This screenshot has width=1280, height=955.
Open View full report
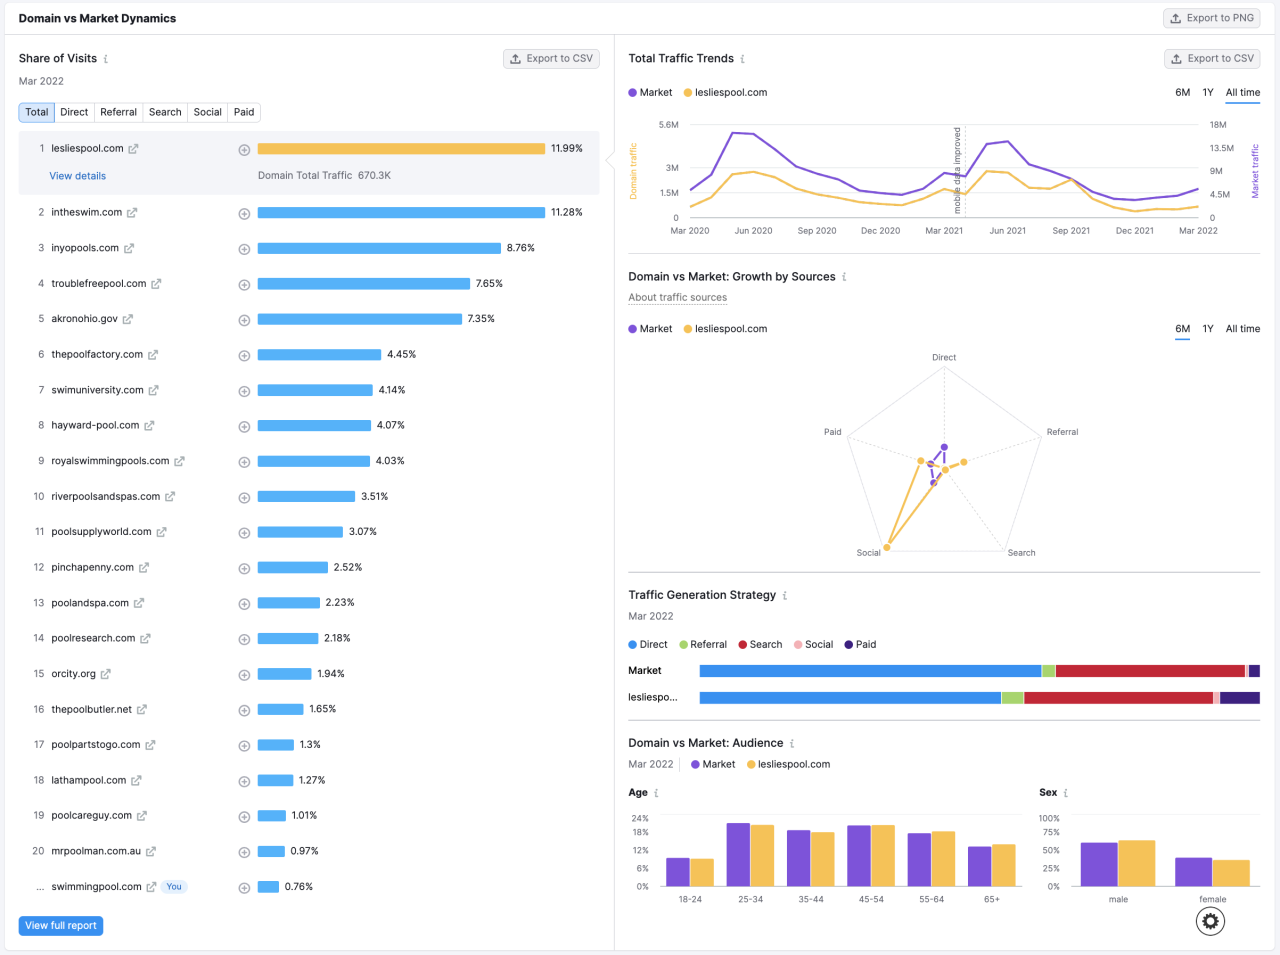tap(61, 926)
